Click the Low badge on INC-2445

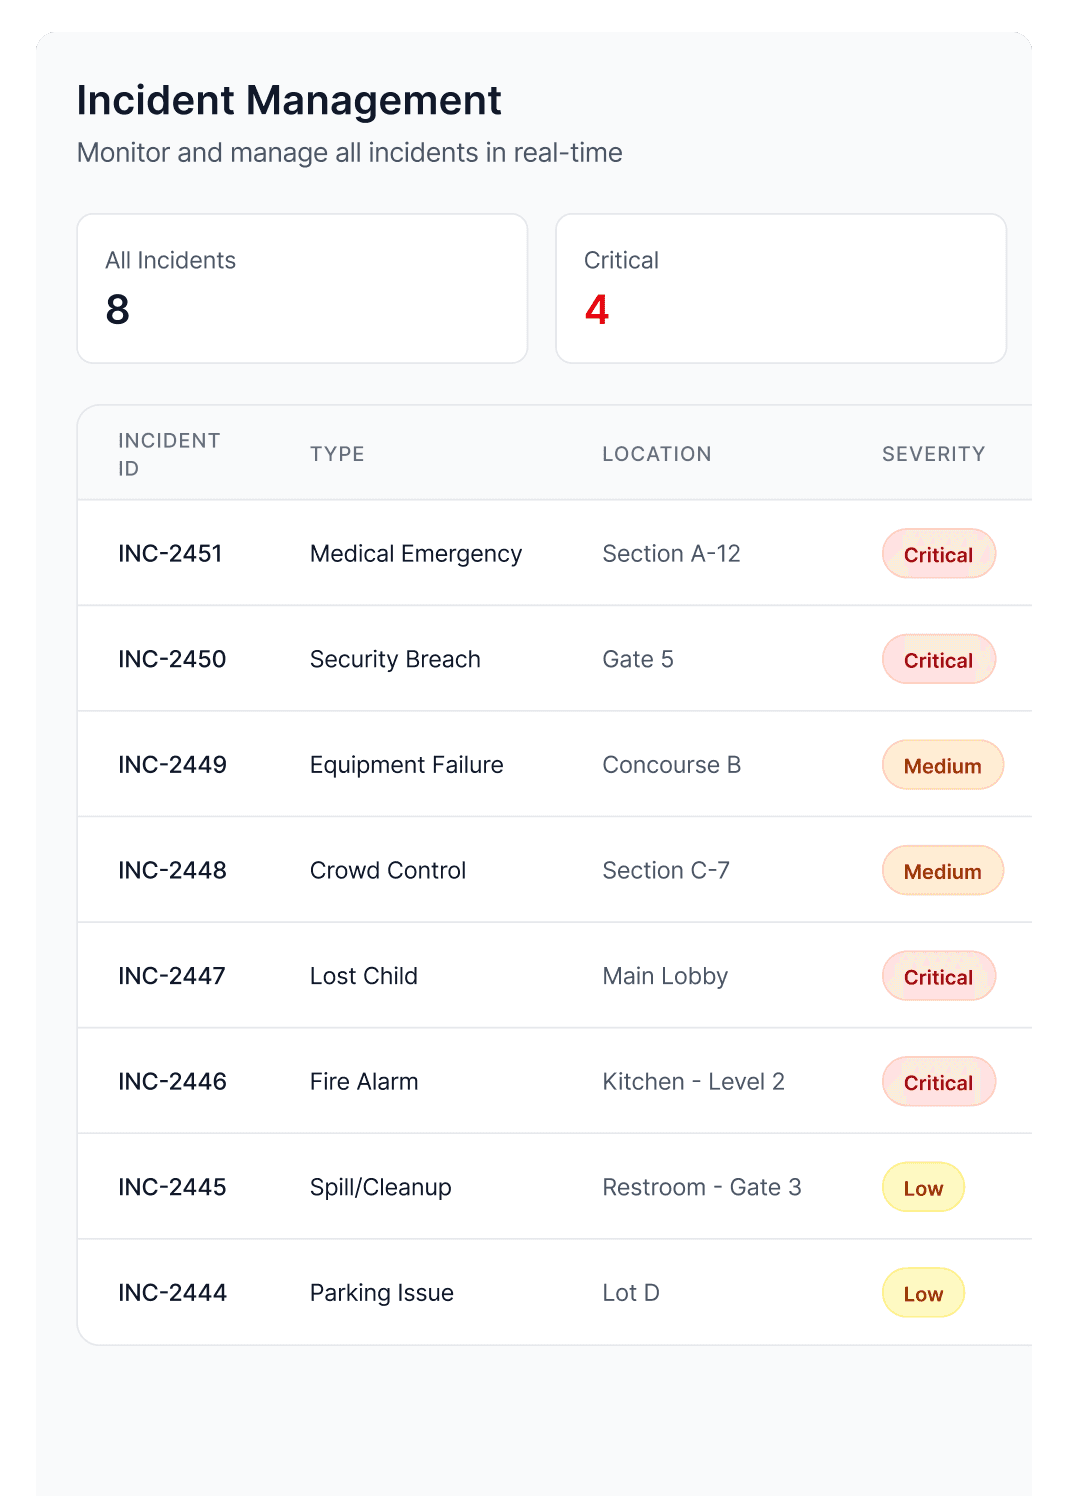[x=922, y=1187]
